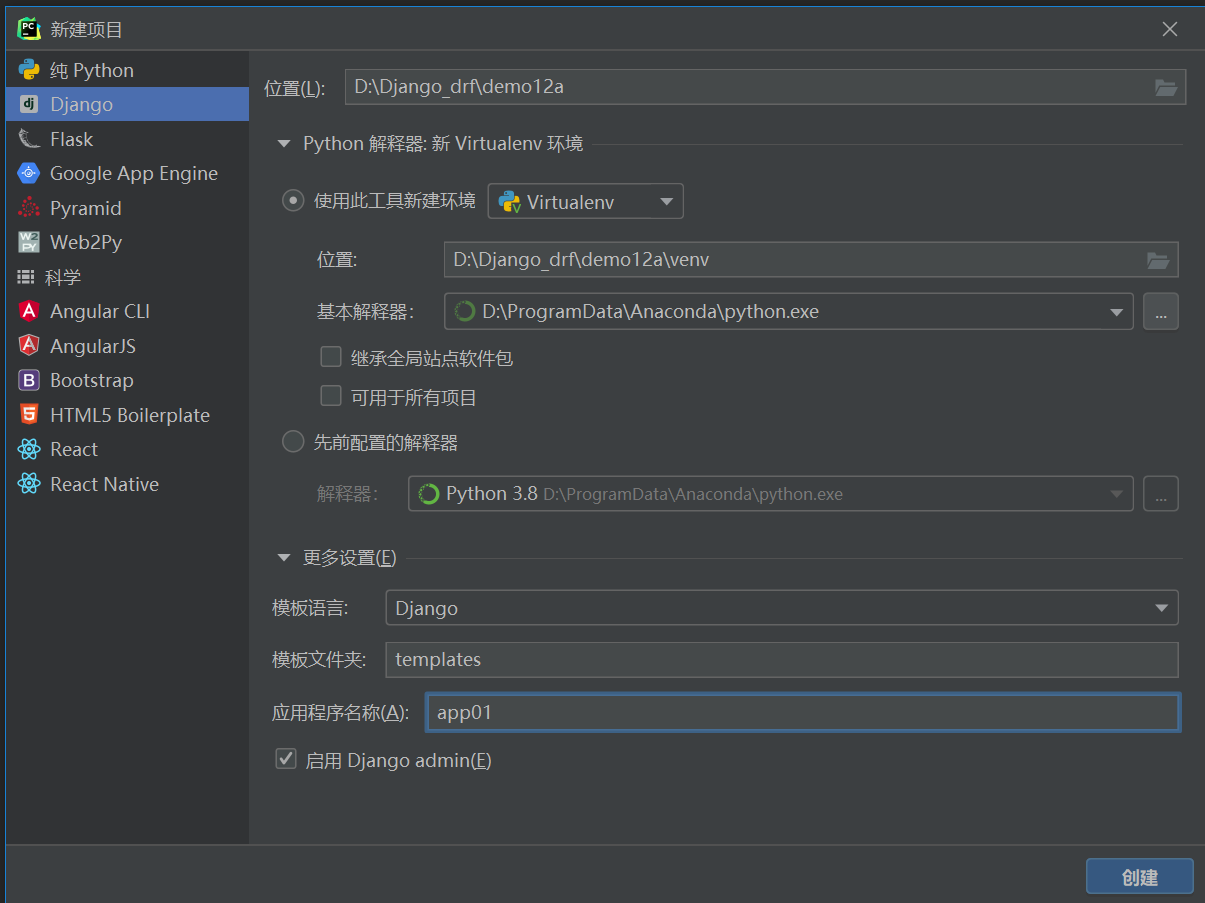Click the React atom icon
This screenshot has width=1205, height=903.
[x=29, y=449]
